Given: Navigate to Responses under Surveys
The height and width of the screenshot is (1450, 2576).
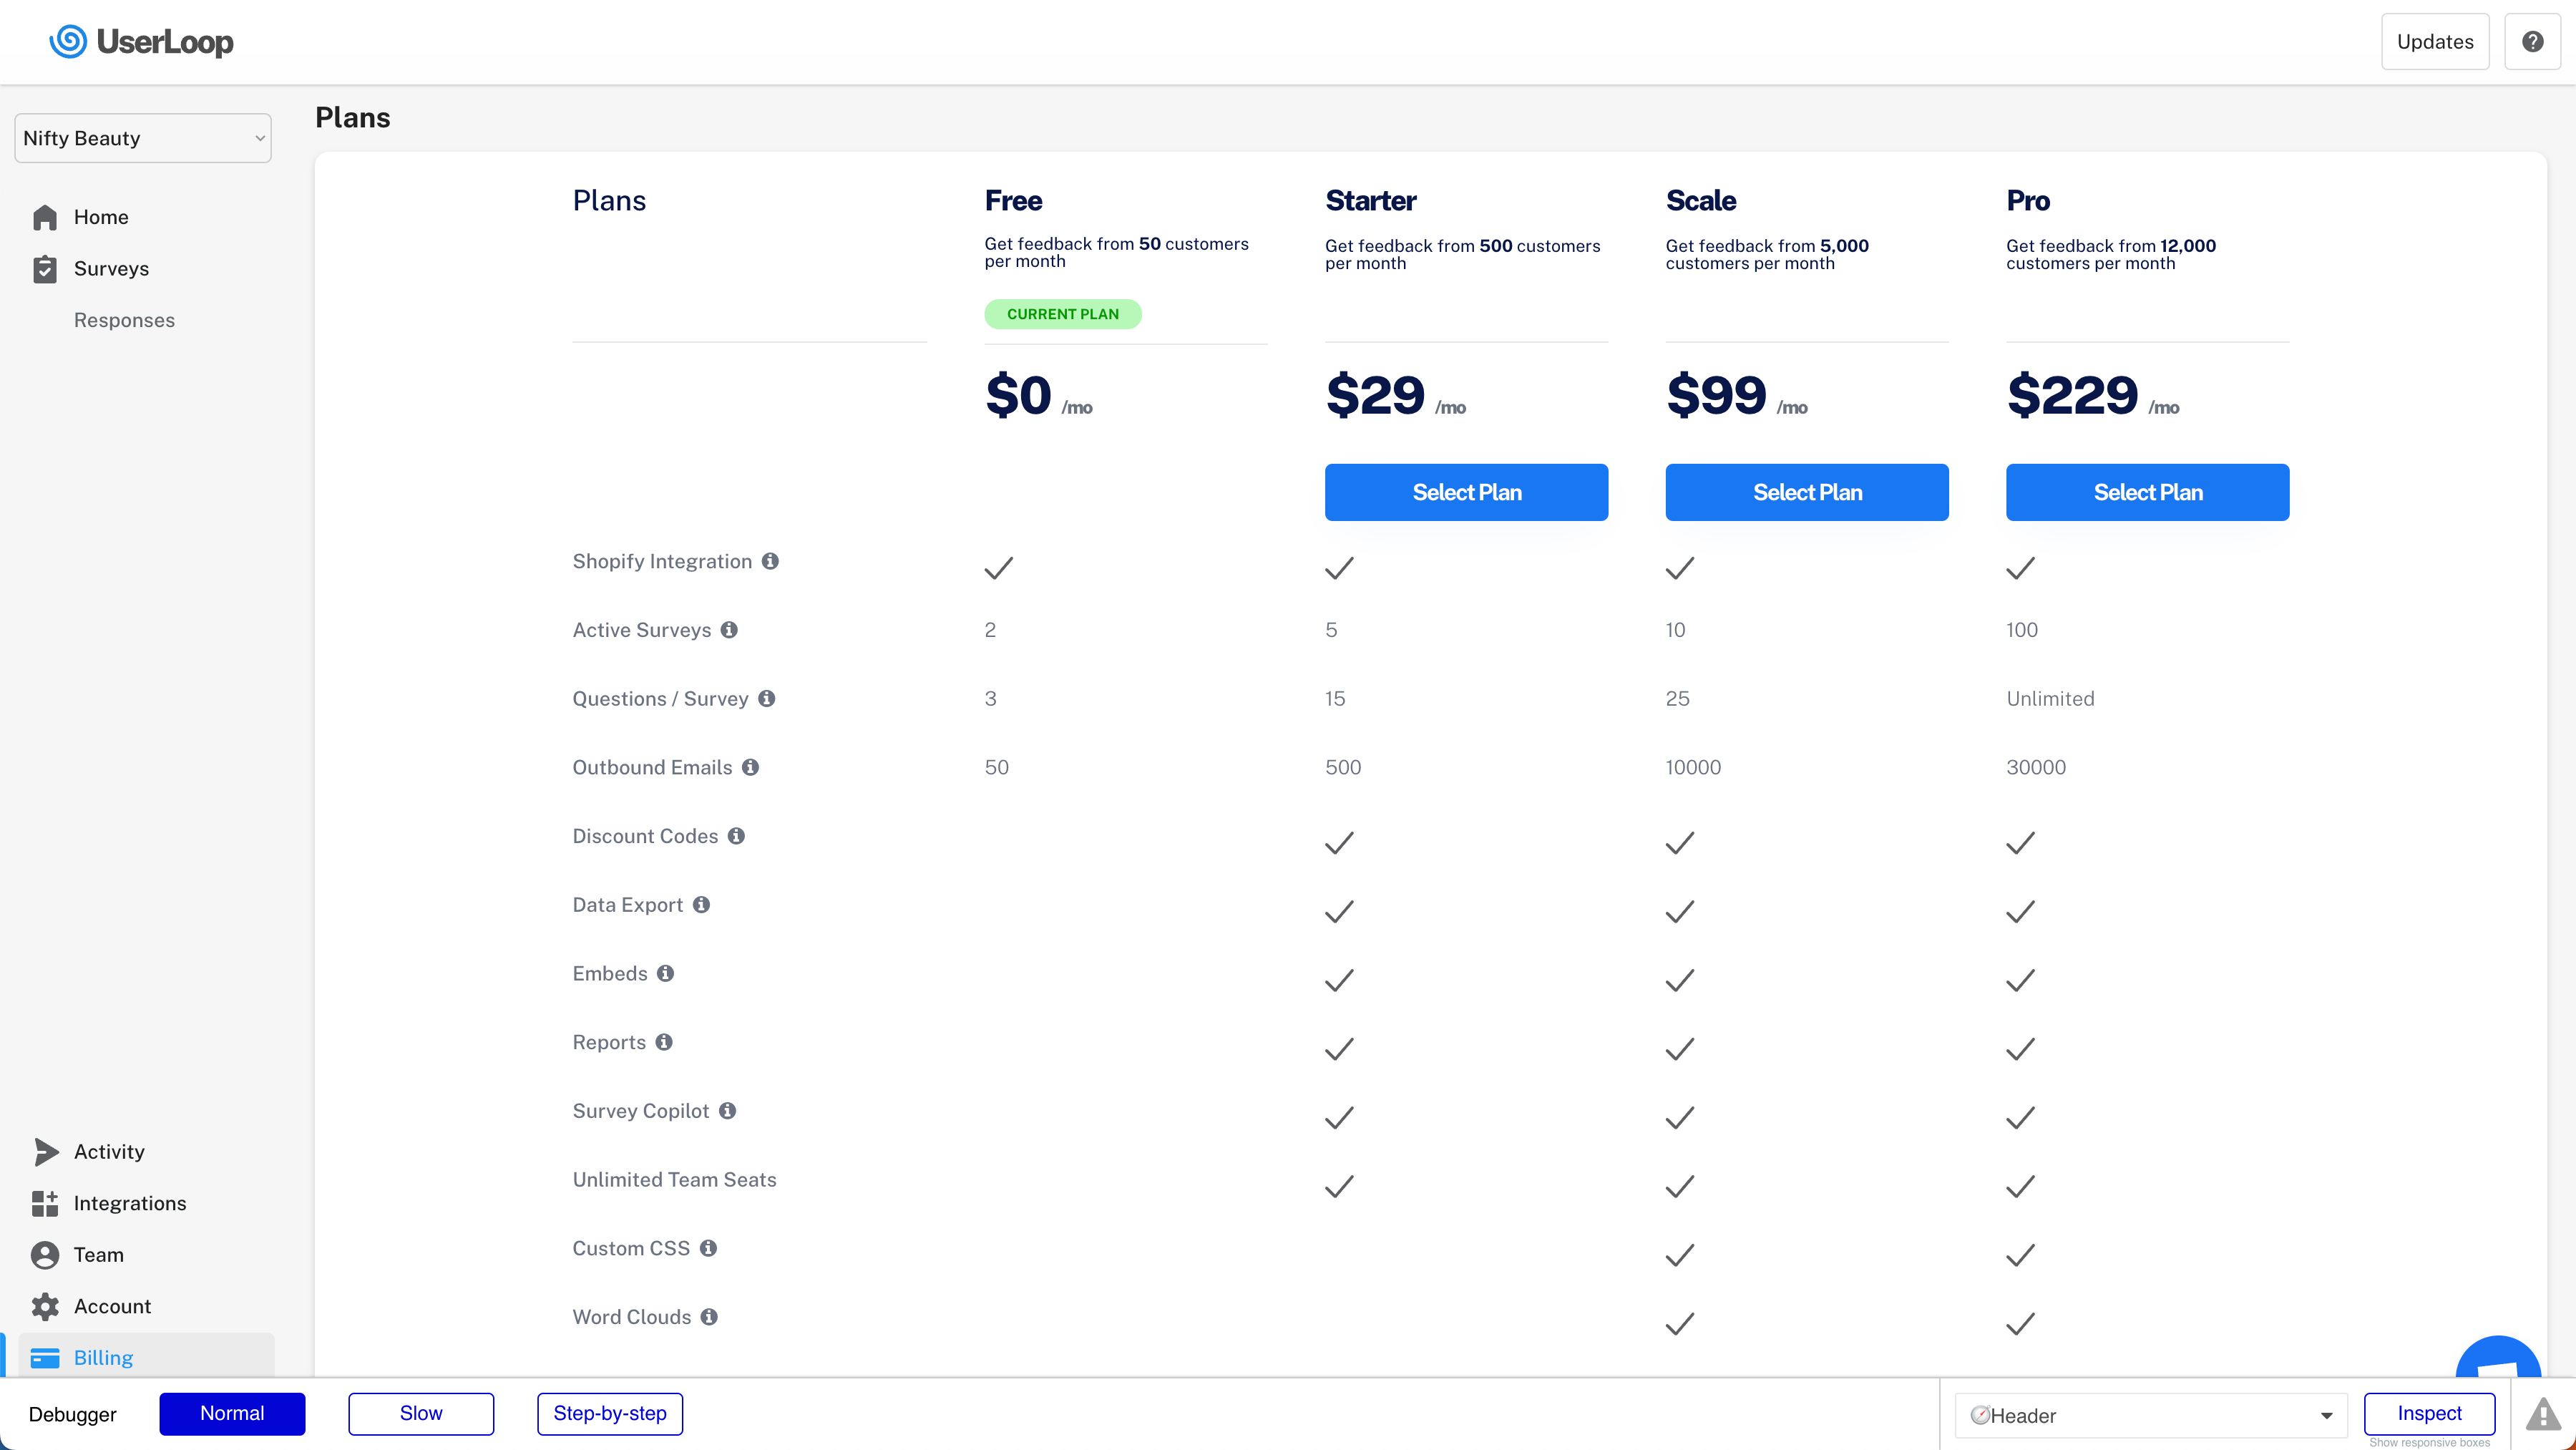Looking at the screenshot, I should click(x=124, y=320).
